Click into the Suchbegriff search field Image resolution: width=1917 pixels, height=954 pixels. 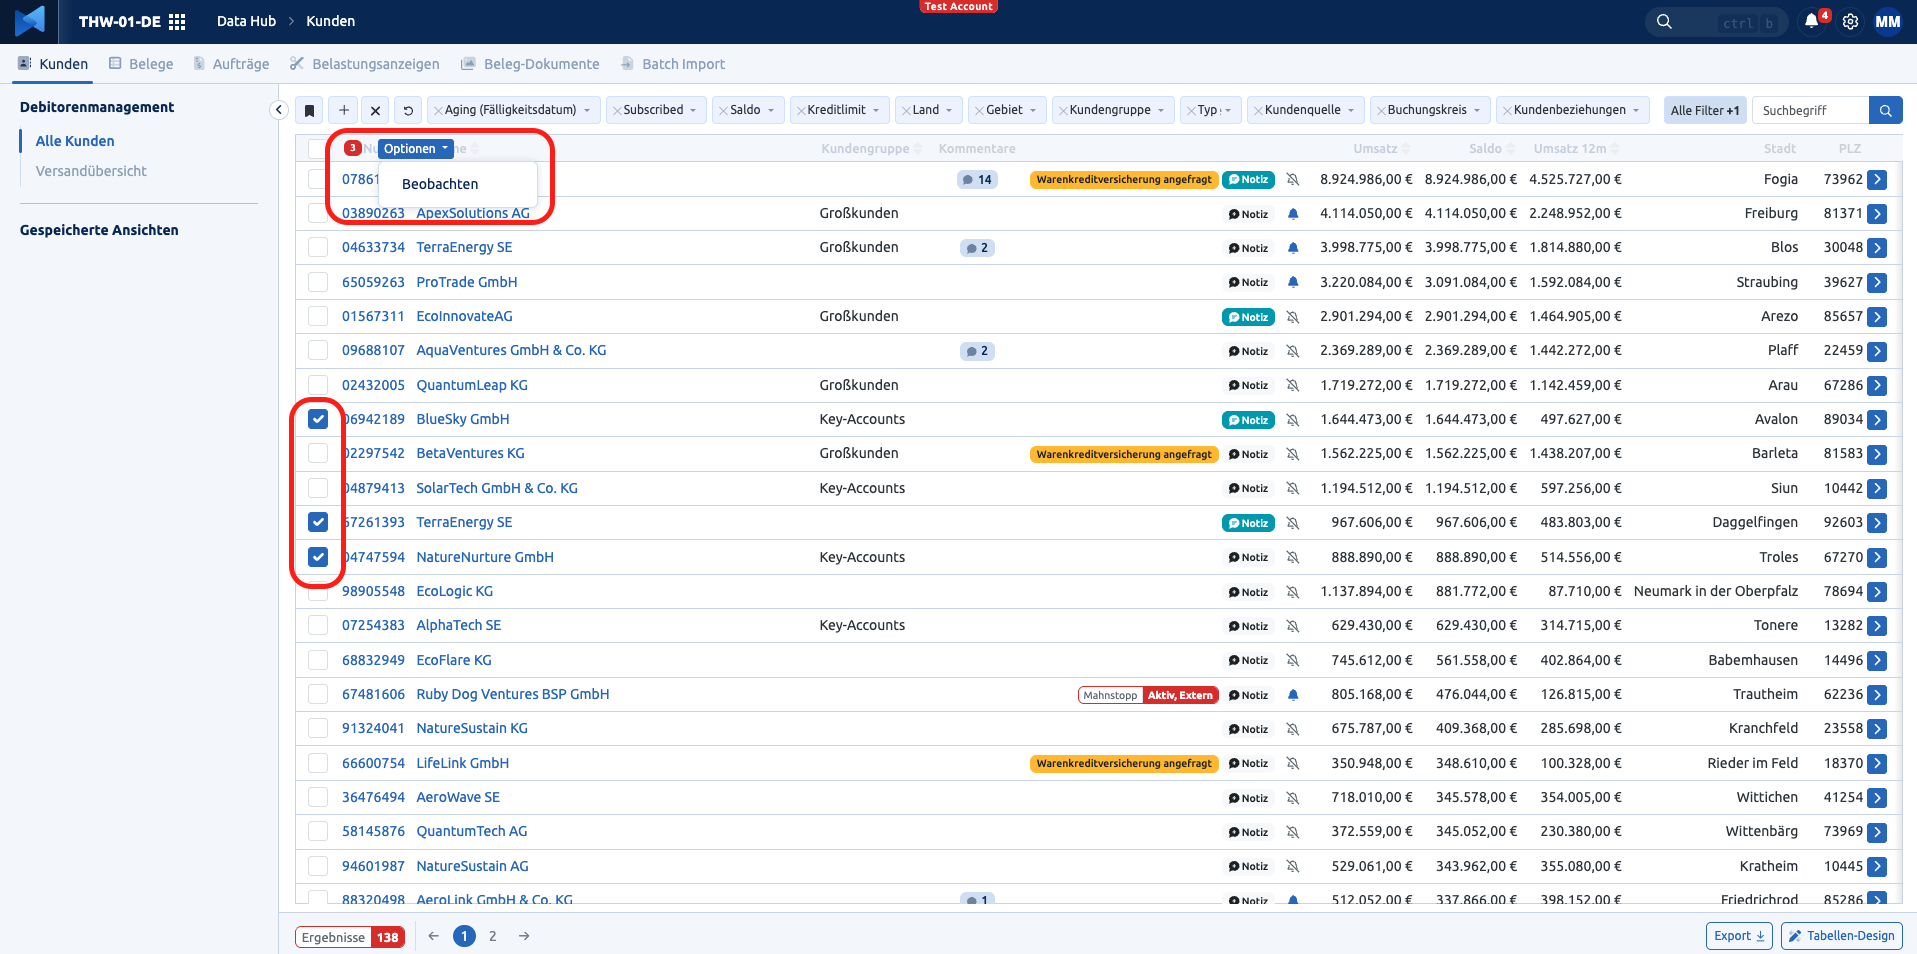click(1810, 110)
